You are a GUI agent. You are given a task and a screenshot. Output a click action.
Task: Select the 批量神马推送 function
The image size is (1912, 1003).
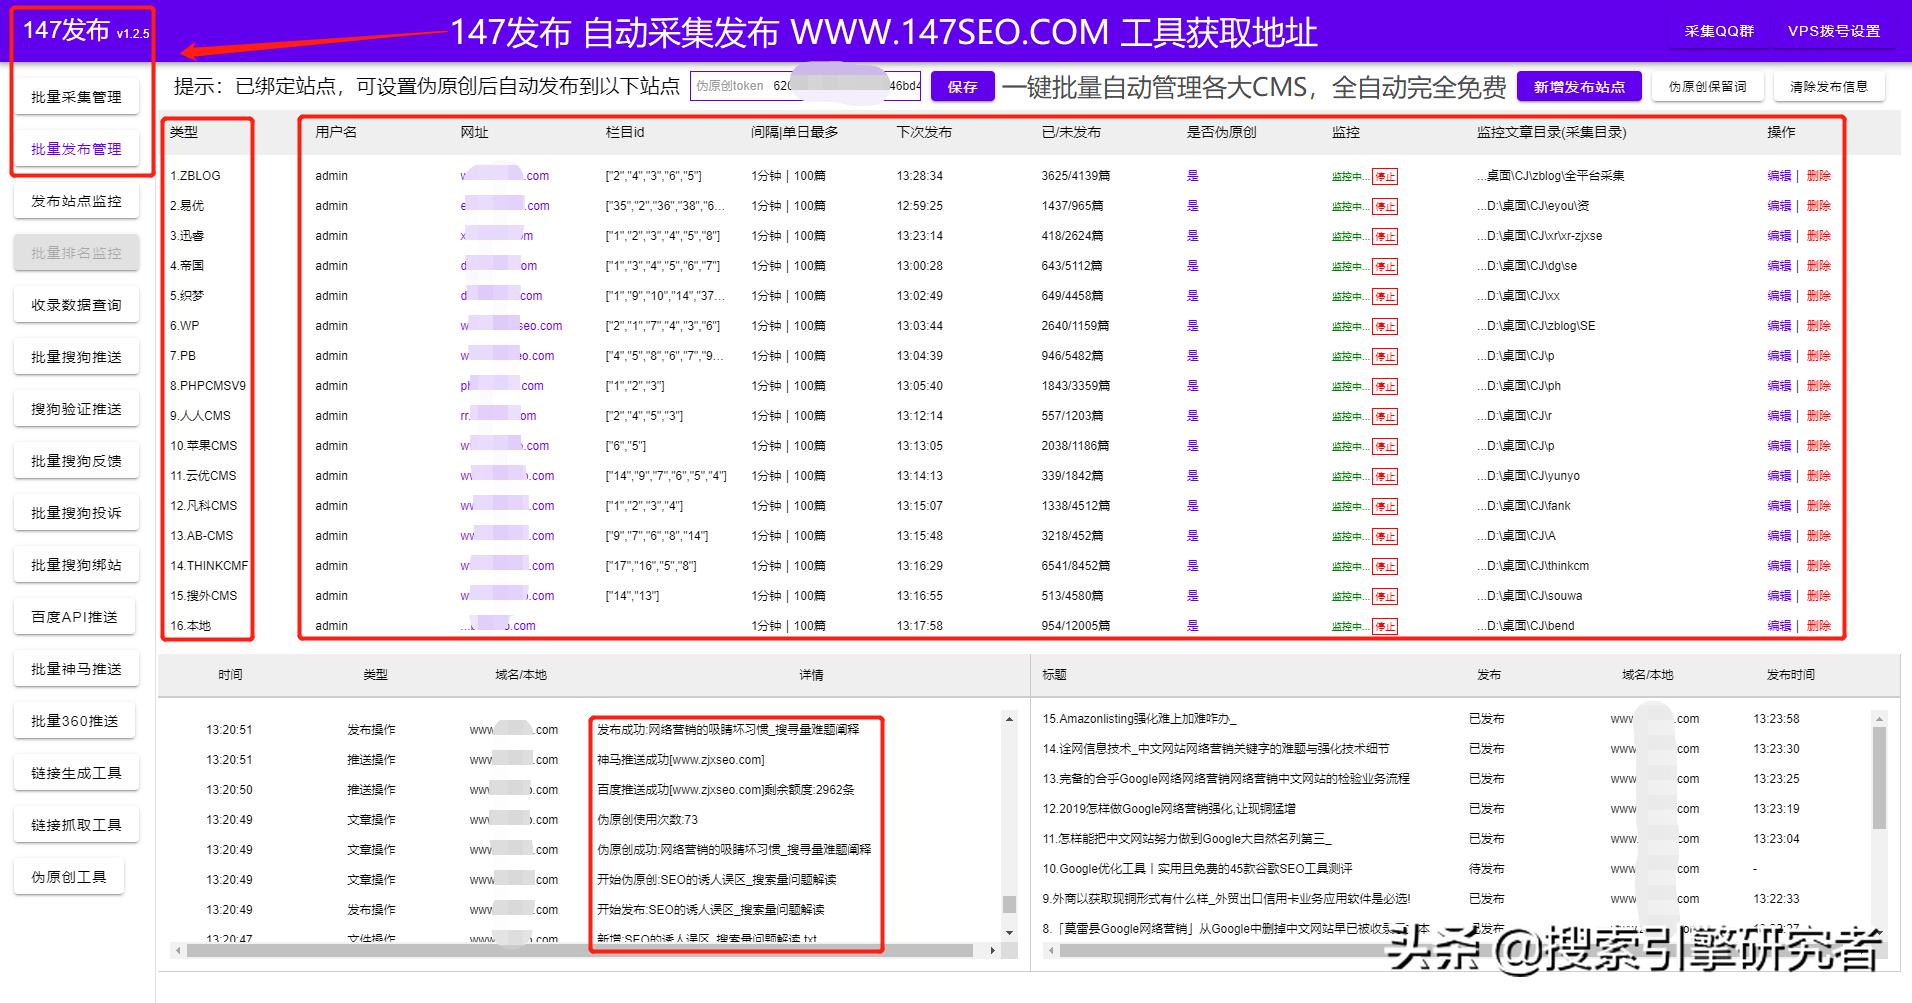76,668
